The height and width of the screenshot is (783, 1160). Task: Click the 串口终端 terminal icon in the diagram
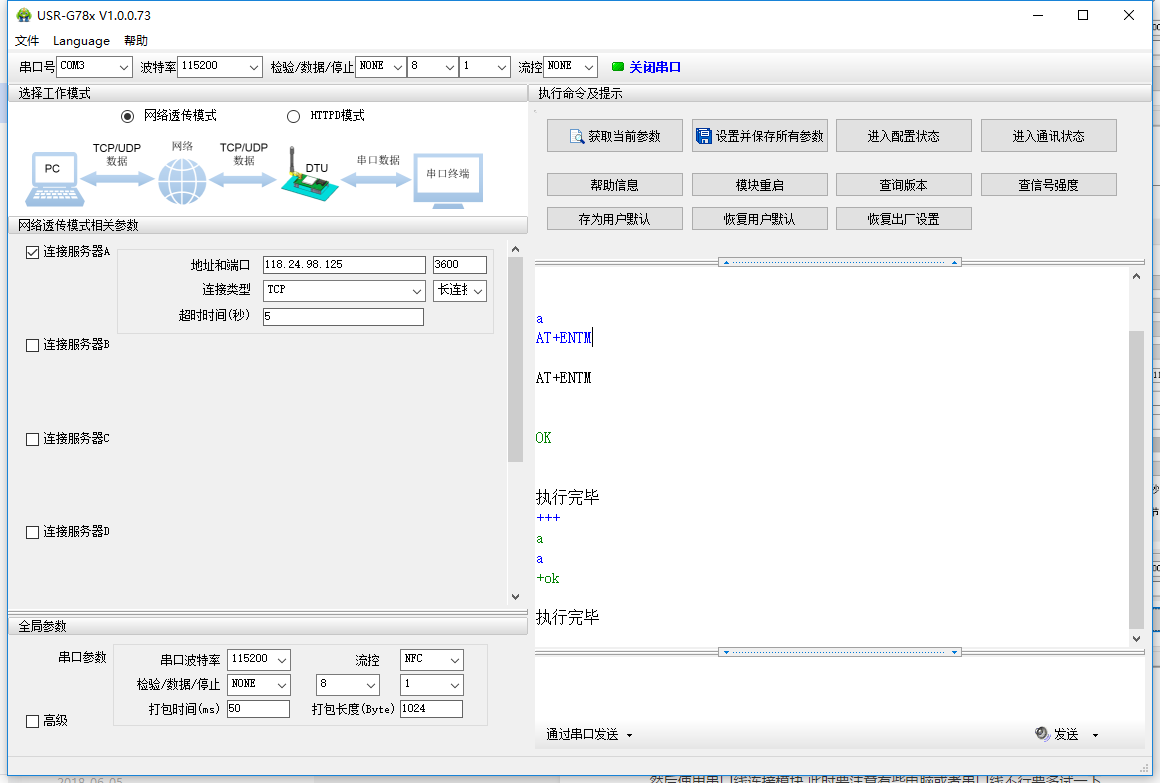(447, 180)
